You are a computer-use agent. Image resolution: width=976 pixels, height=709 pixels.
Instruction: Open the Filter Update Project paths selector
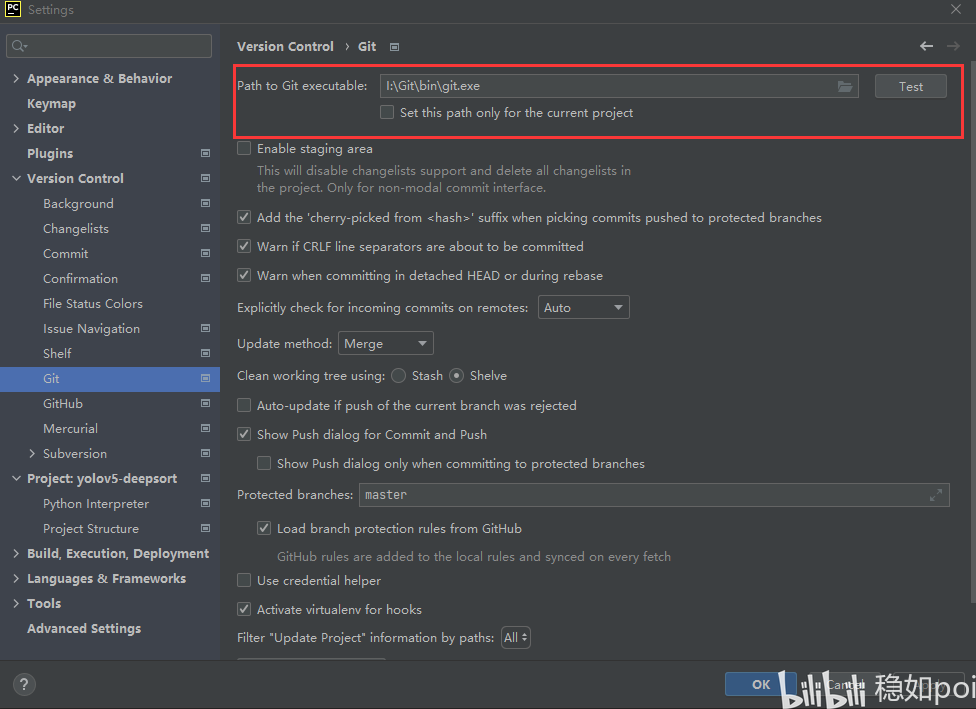pos(515,637)
